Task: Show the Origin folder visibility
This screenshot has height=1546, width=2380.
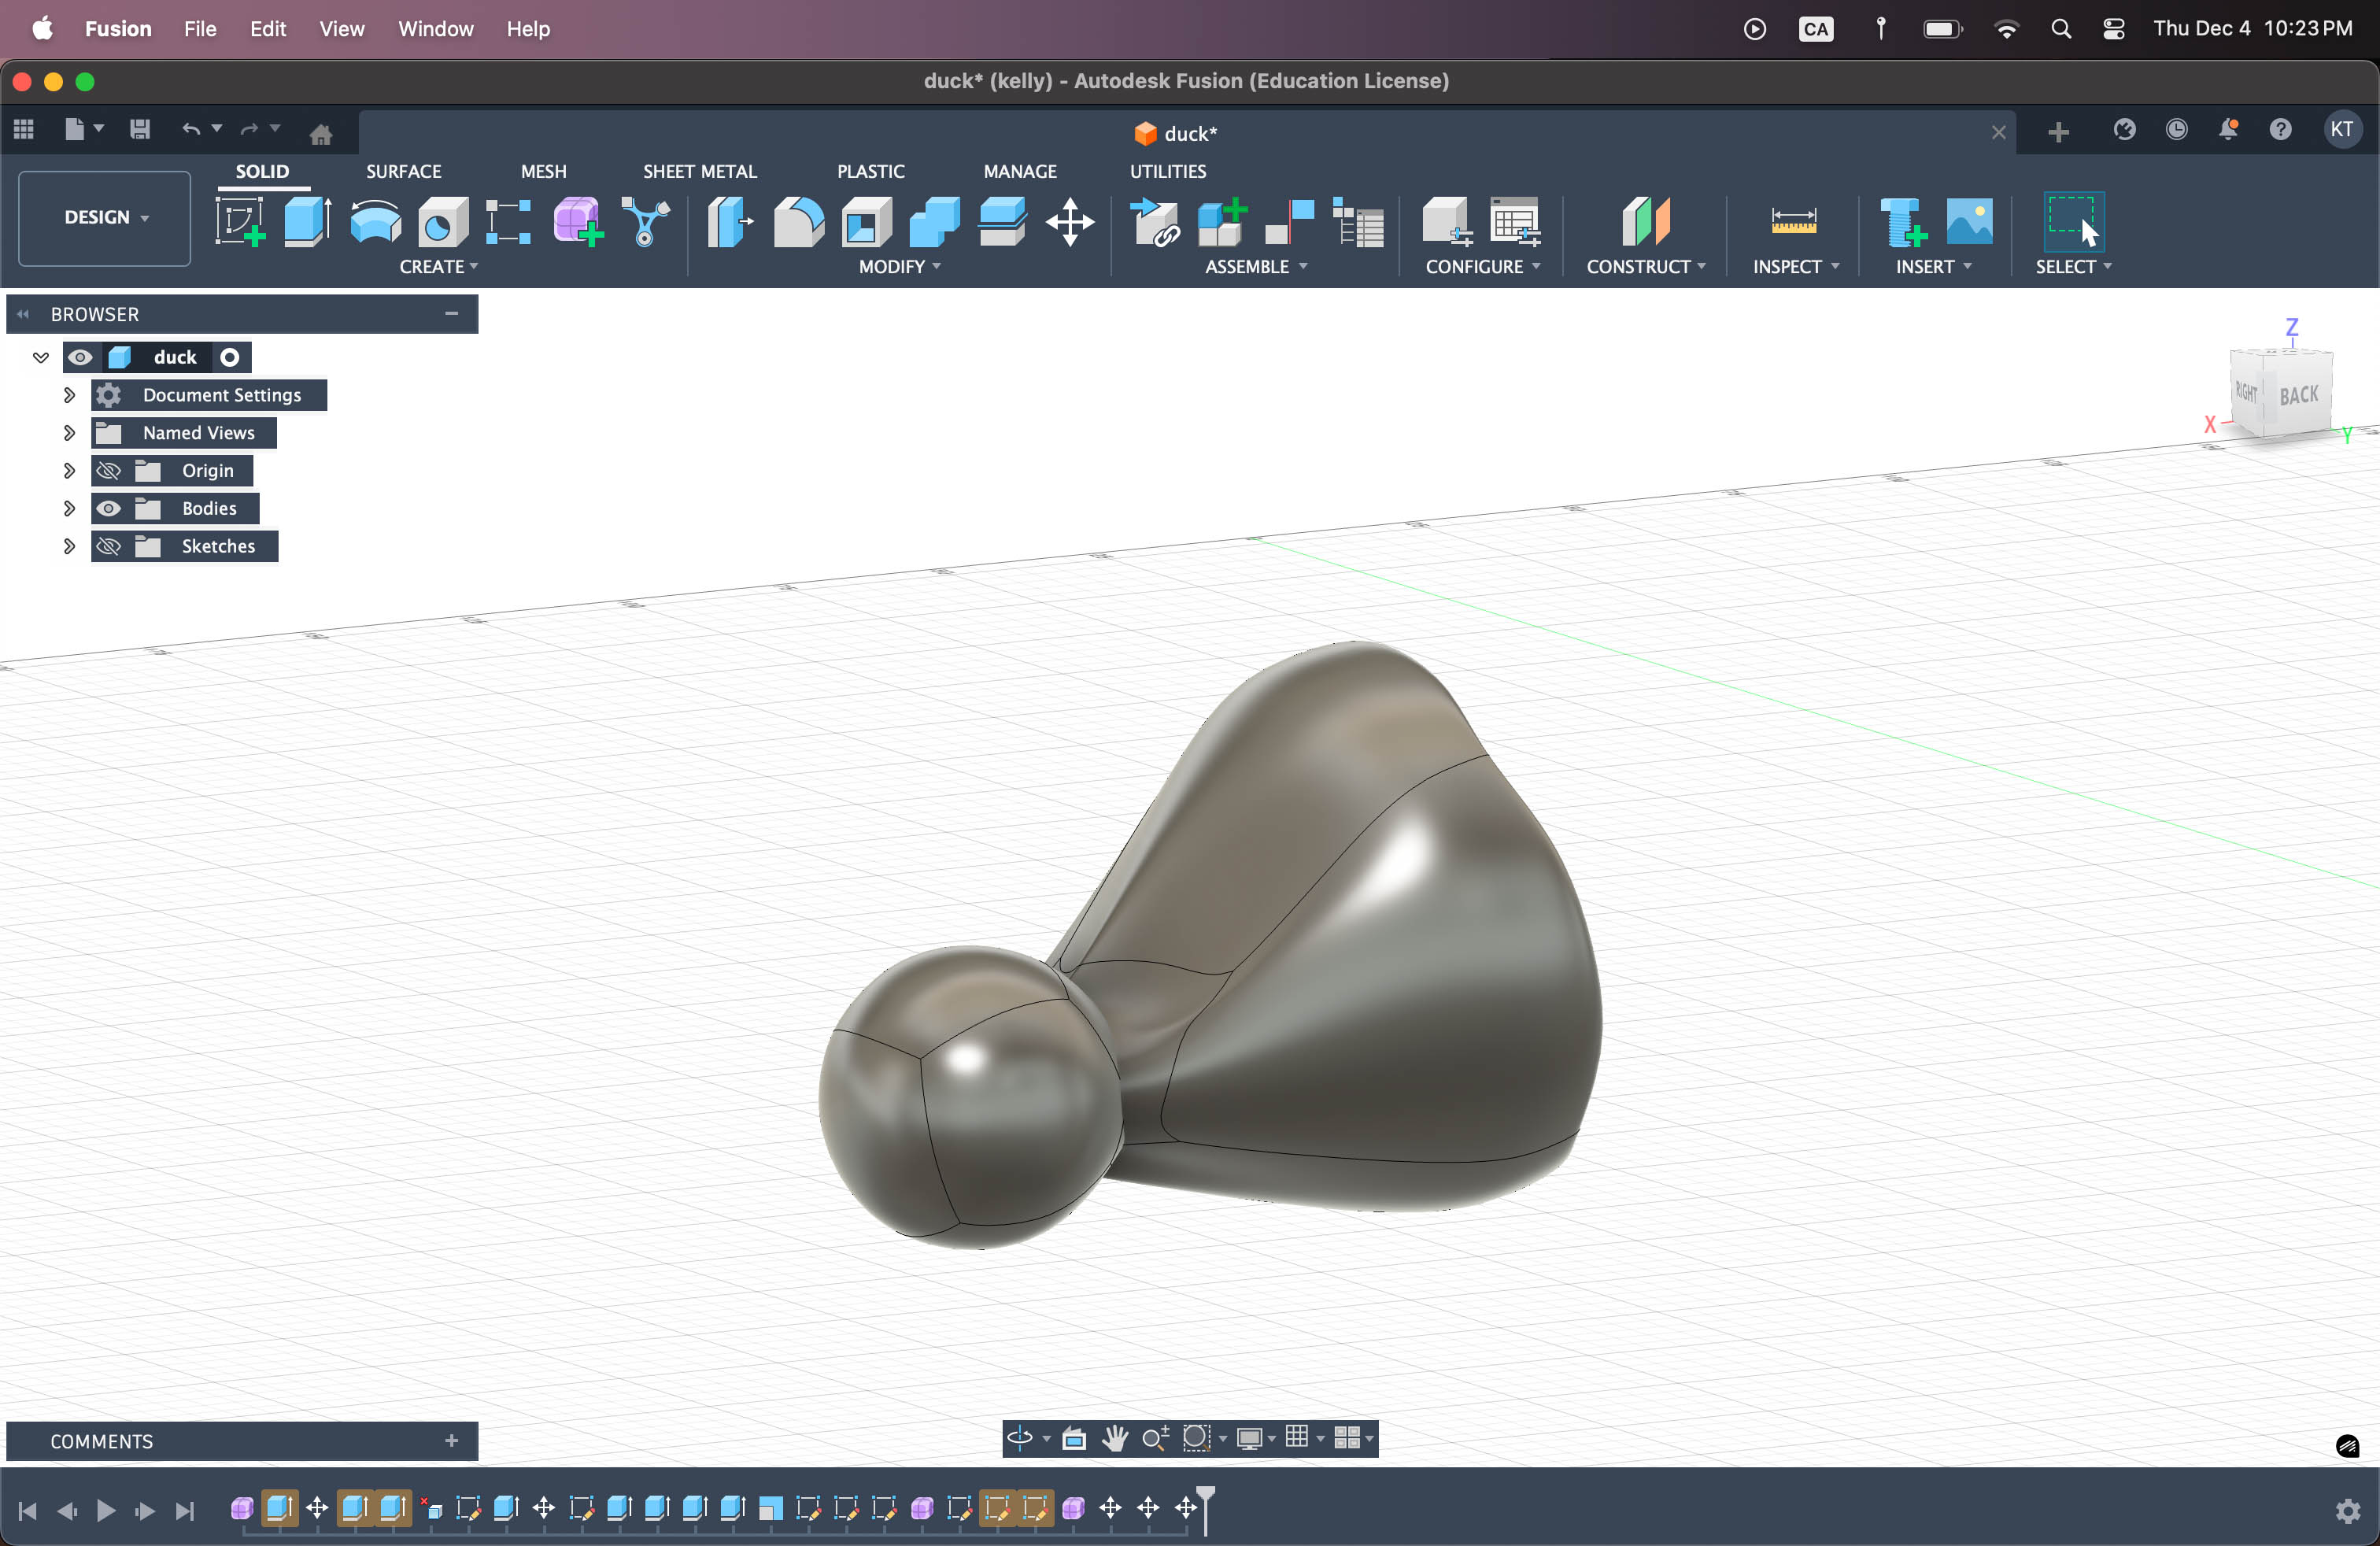Action: pos(109,470)
